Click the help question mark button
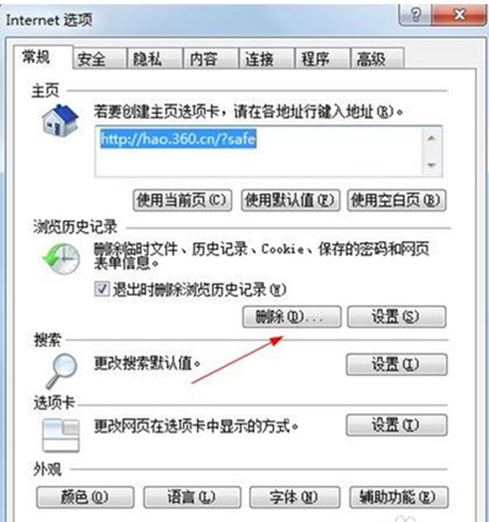 coord(415,15)
